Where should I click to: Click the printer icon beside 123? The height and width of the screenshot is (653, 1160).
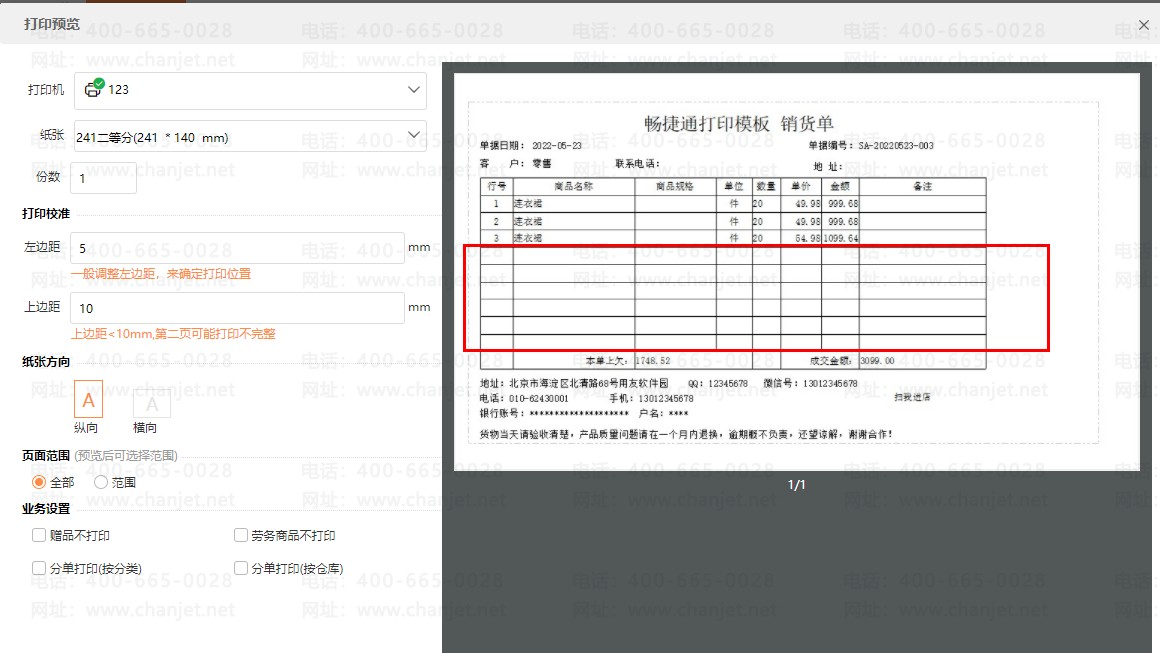94,89
